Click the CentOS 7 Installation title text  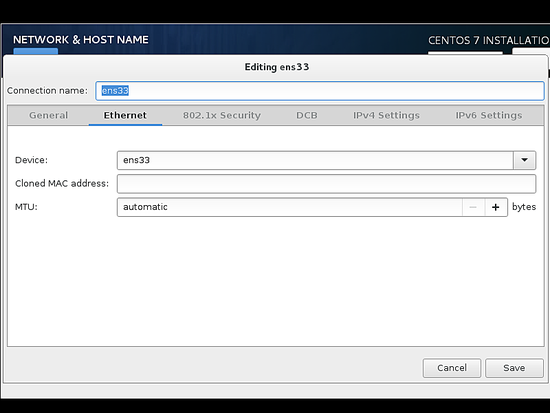point(489,40)
